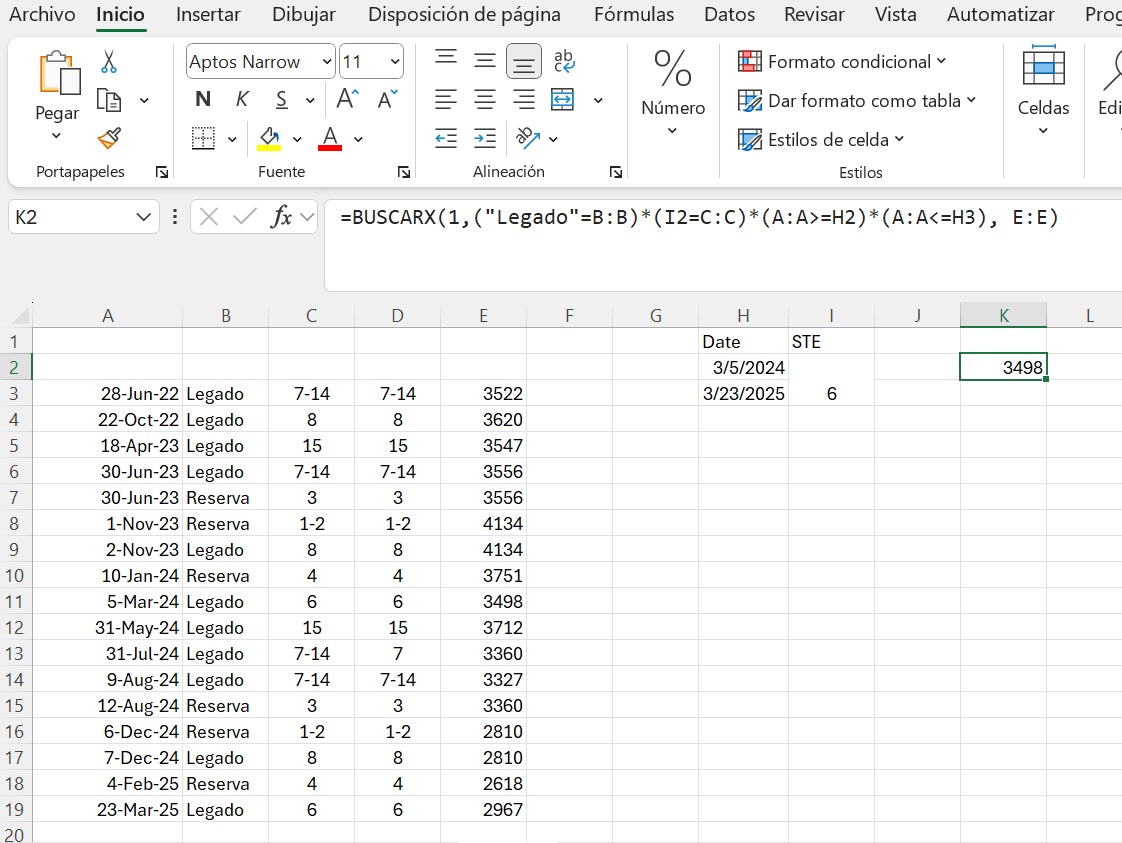Expand the underline style arrow
Viewport: 1122px width, 843px height.
[310, 100]
